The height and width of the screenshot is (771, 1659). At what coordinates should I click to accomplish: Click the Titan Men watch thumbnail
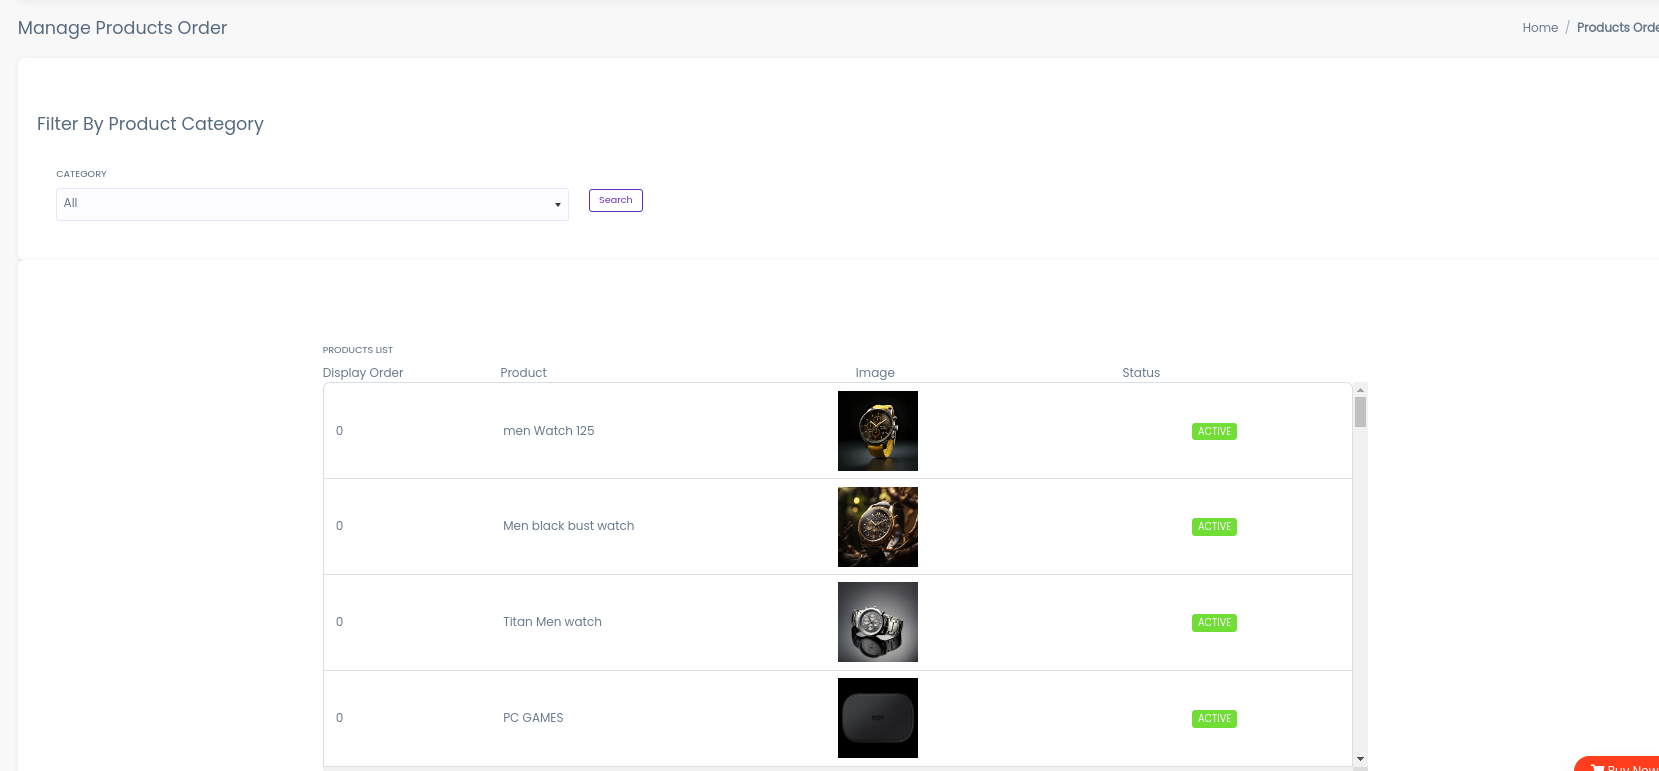tap(877, 622)
